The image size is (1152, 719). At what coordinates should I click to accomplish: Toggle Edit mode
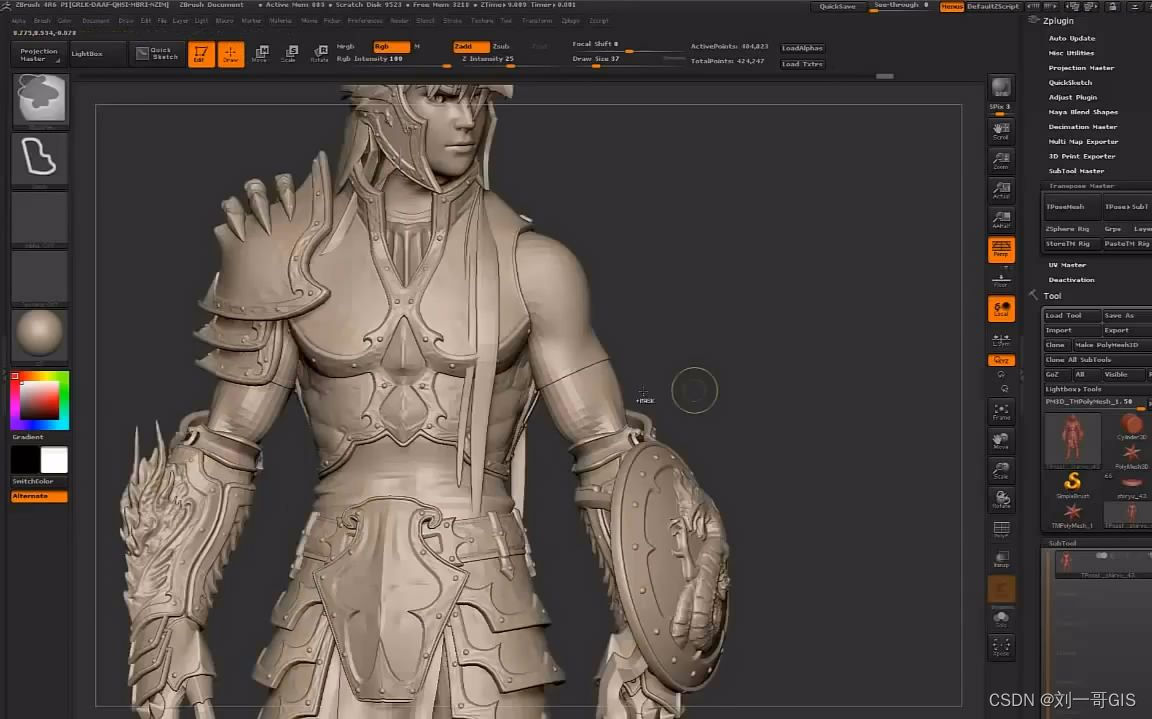click(201, 53)
